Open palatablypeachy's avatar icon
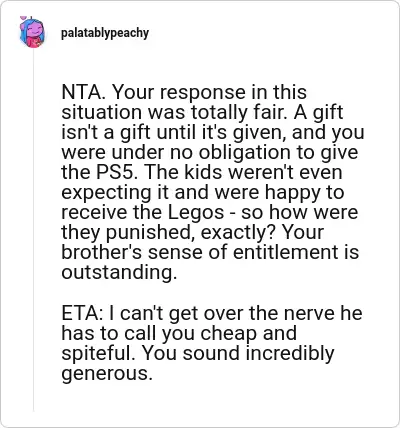This screenshot has width=400, height=428. 32,32
